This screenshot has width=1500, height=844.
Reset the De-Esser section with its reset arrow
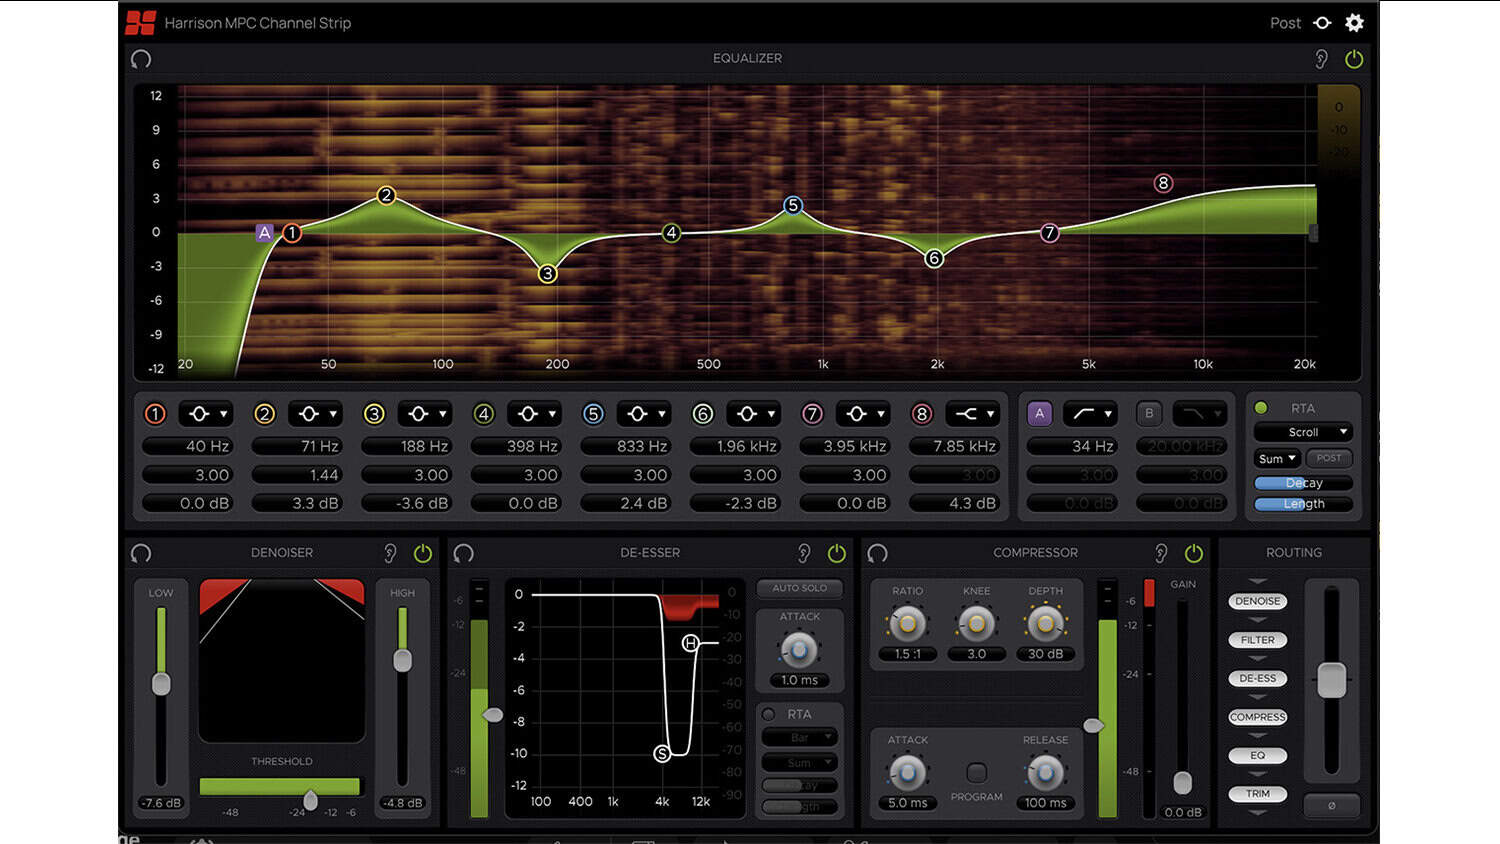pyautogui.click(x=463, y=553)
